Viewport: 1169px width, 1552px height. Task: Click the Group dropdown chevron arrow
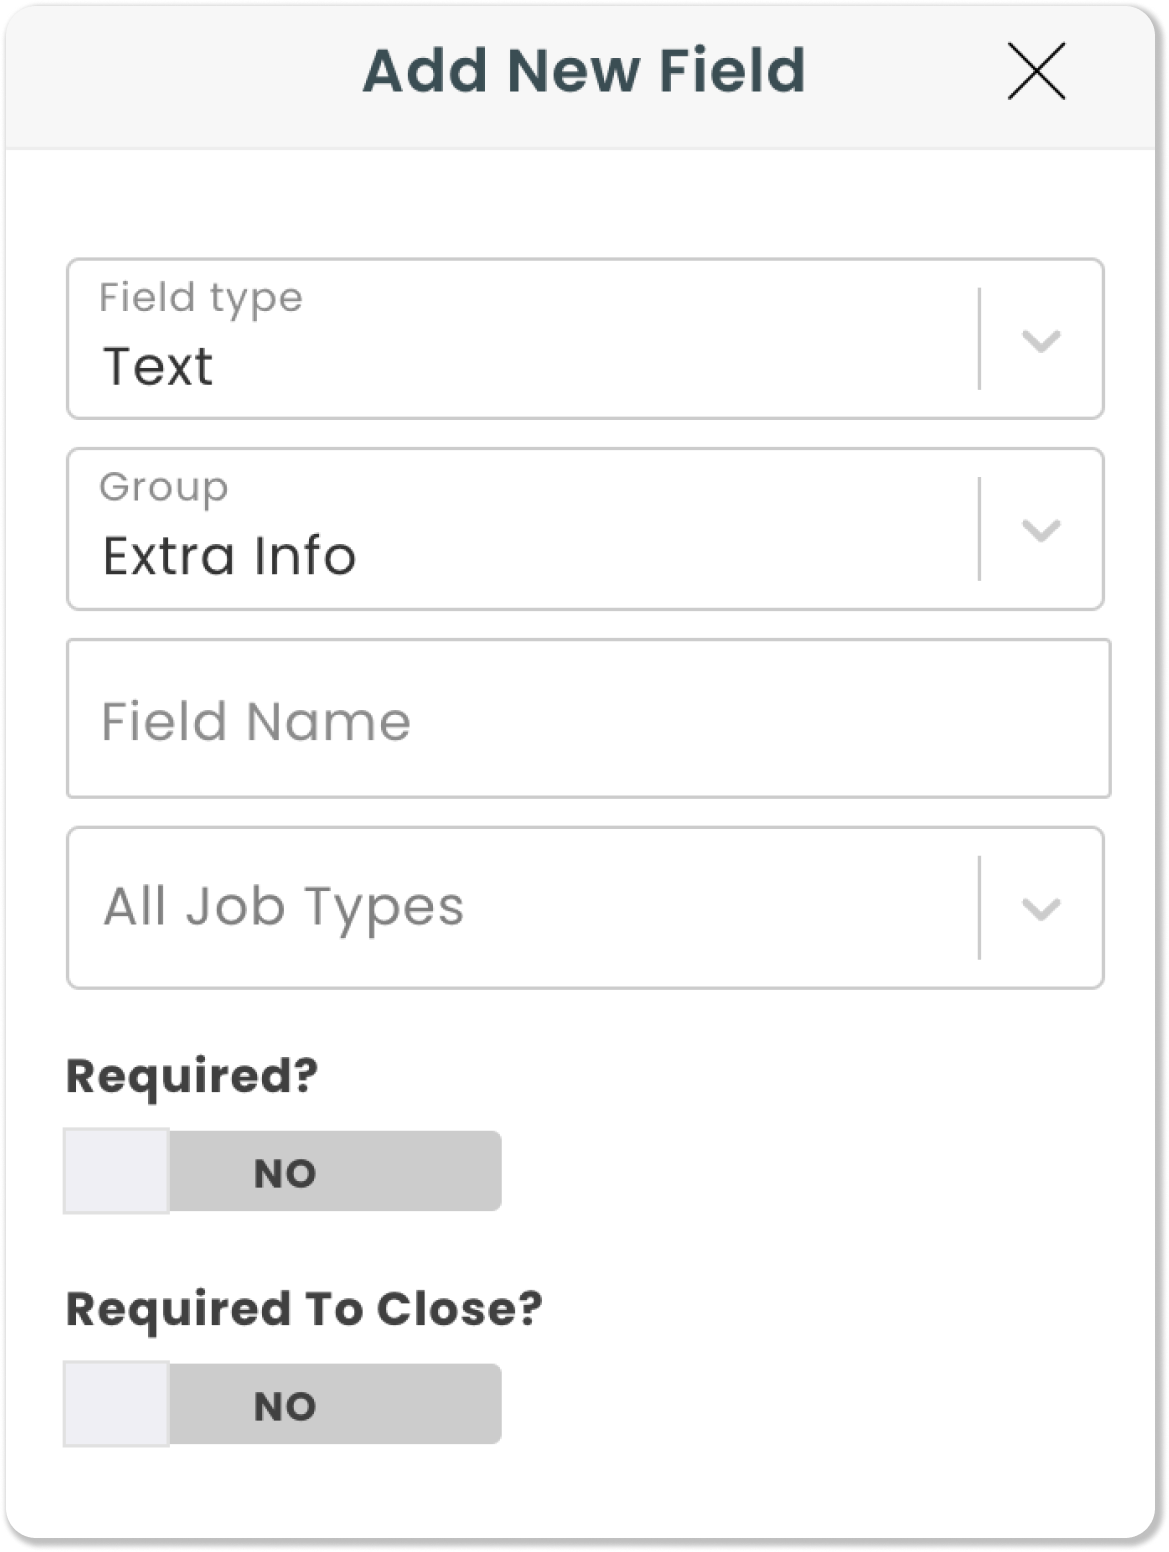click(1041, 530)
